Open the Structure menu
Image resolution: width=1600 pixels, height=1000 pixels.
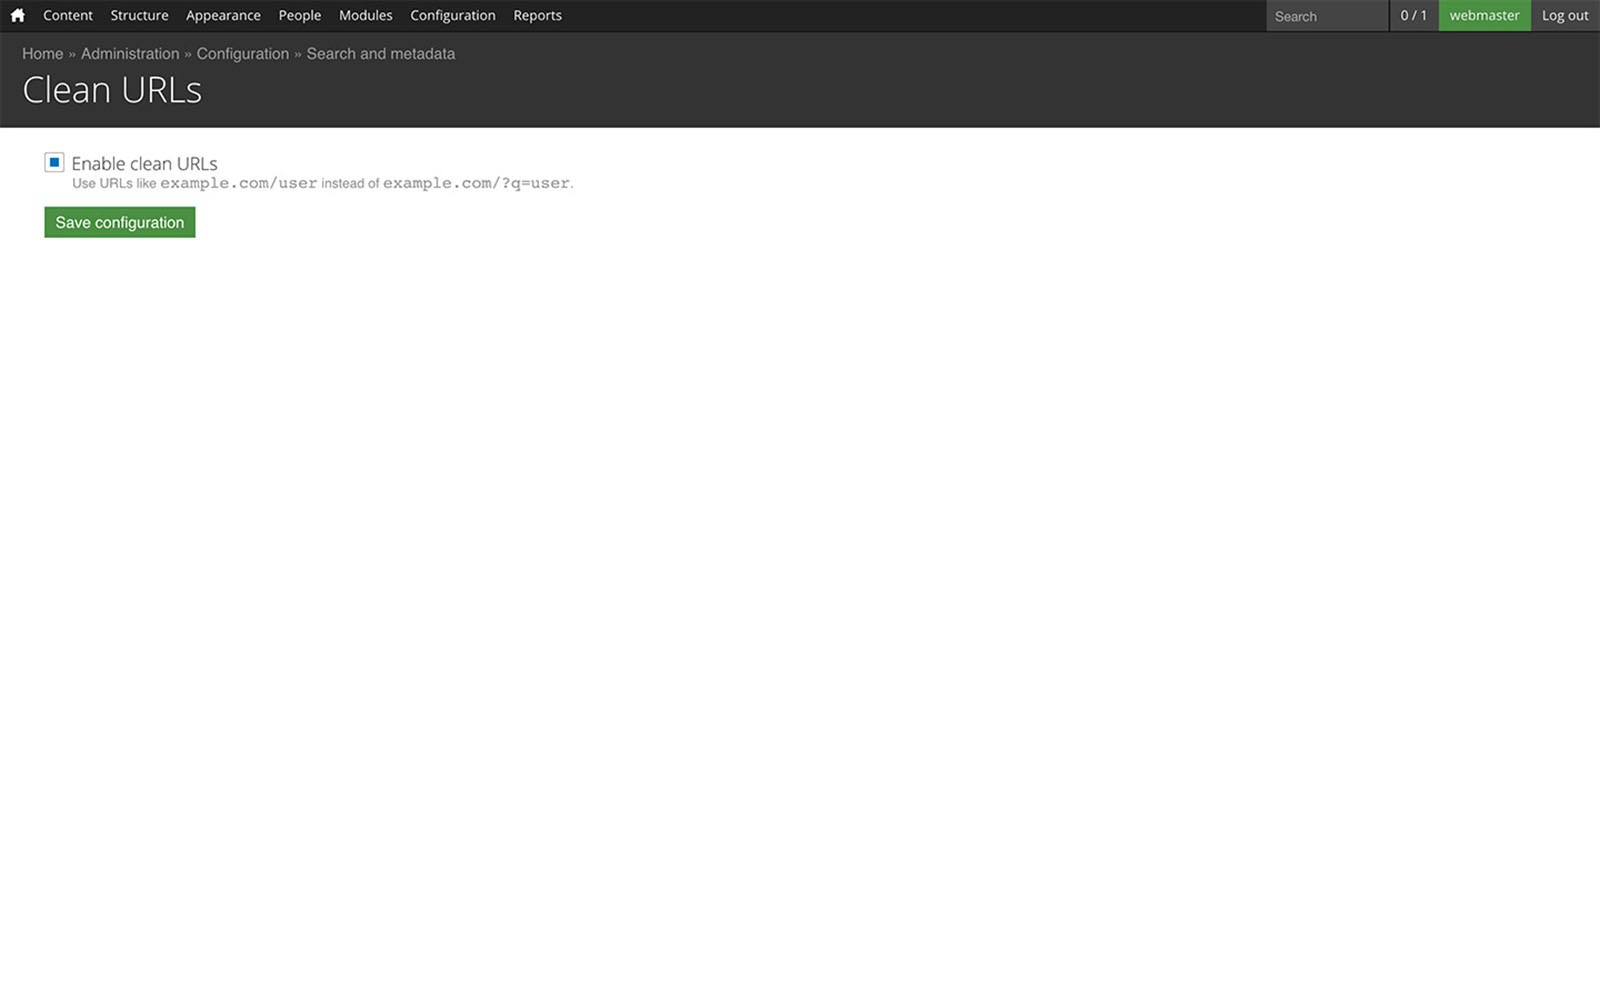[x=139, y=15]
